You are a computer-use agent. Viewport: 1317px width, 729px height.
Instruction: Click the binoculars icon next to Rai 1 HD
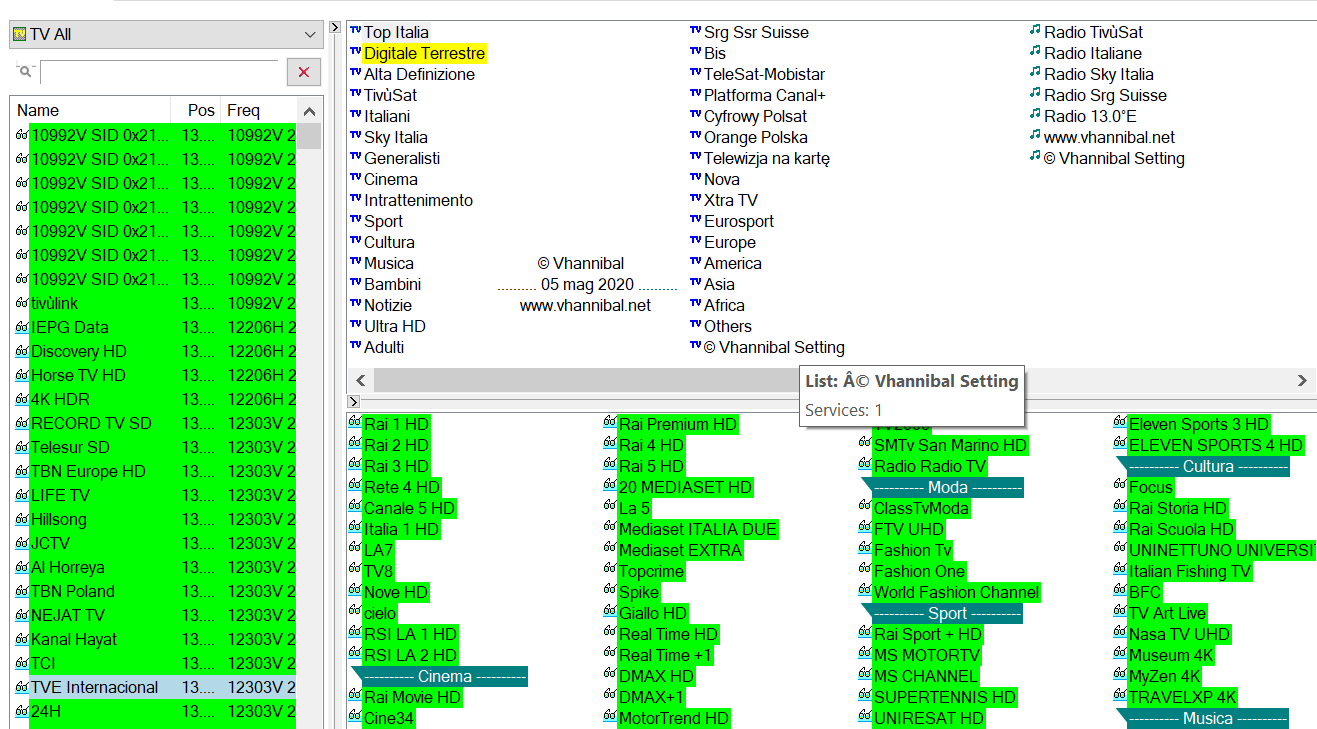[x=355, y=423]
